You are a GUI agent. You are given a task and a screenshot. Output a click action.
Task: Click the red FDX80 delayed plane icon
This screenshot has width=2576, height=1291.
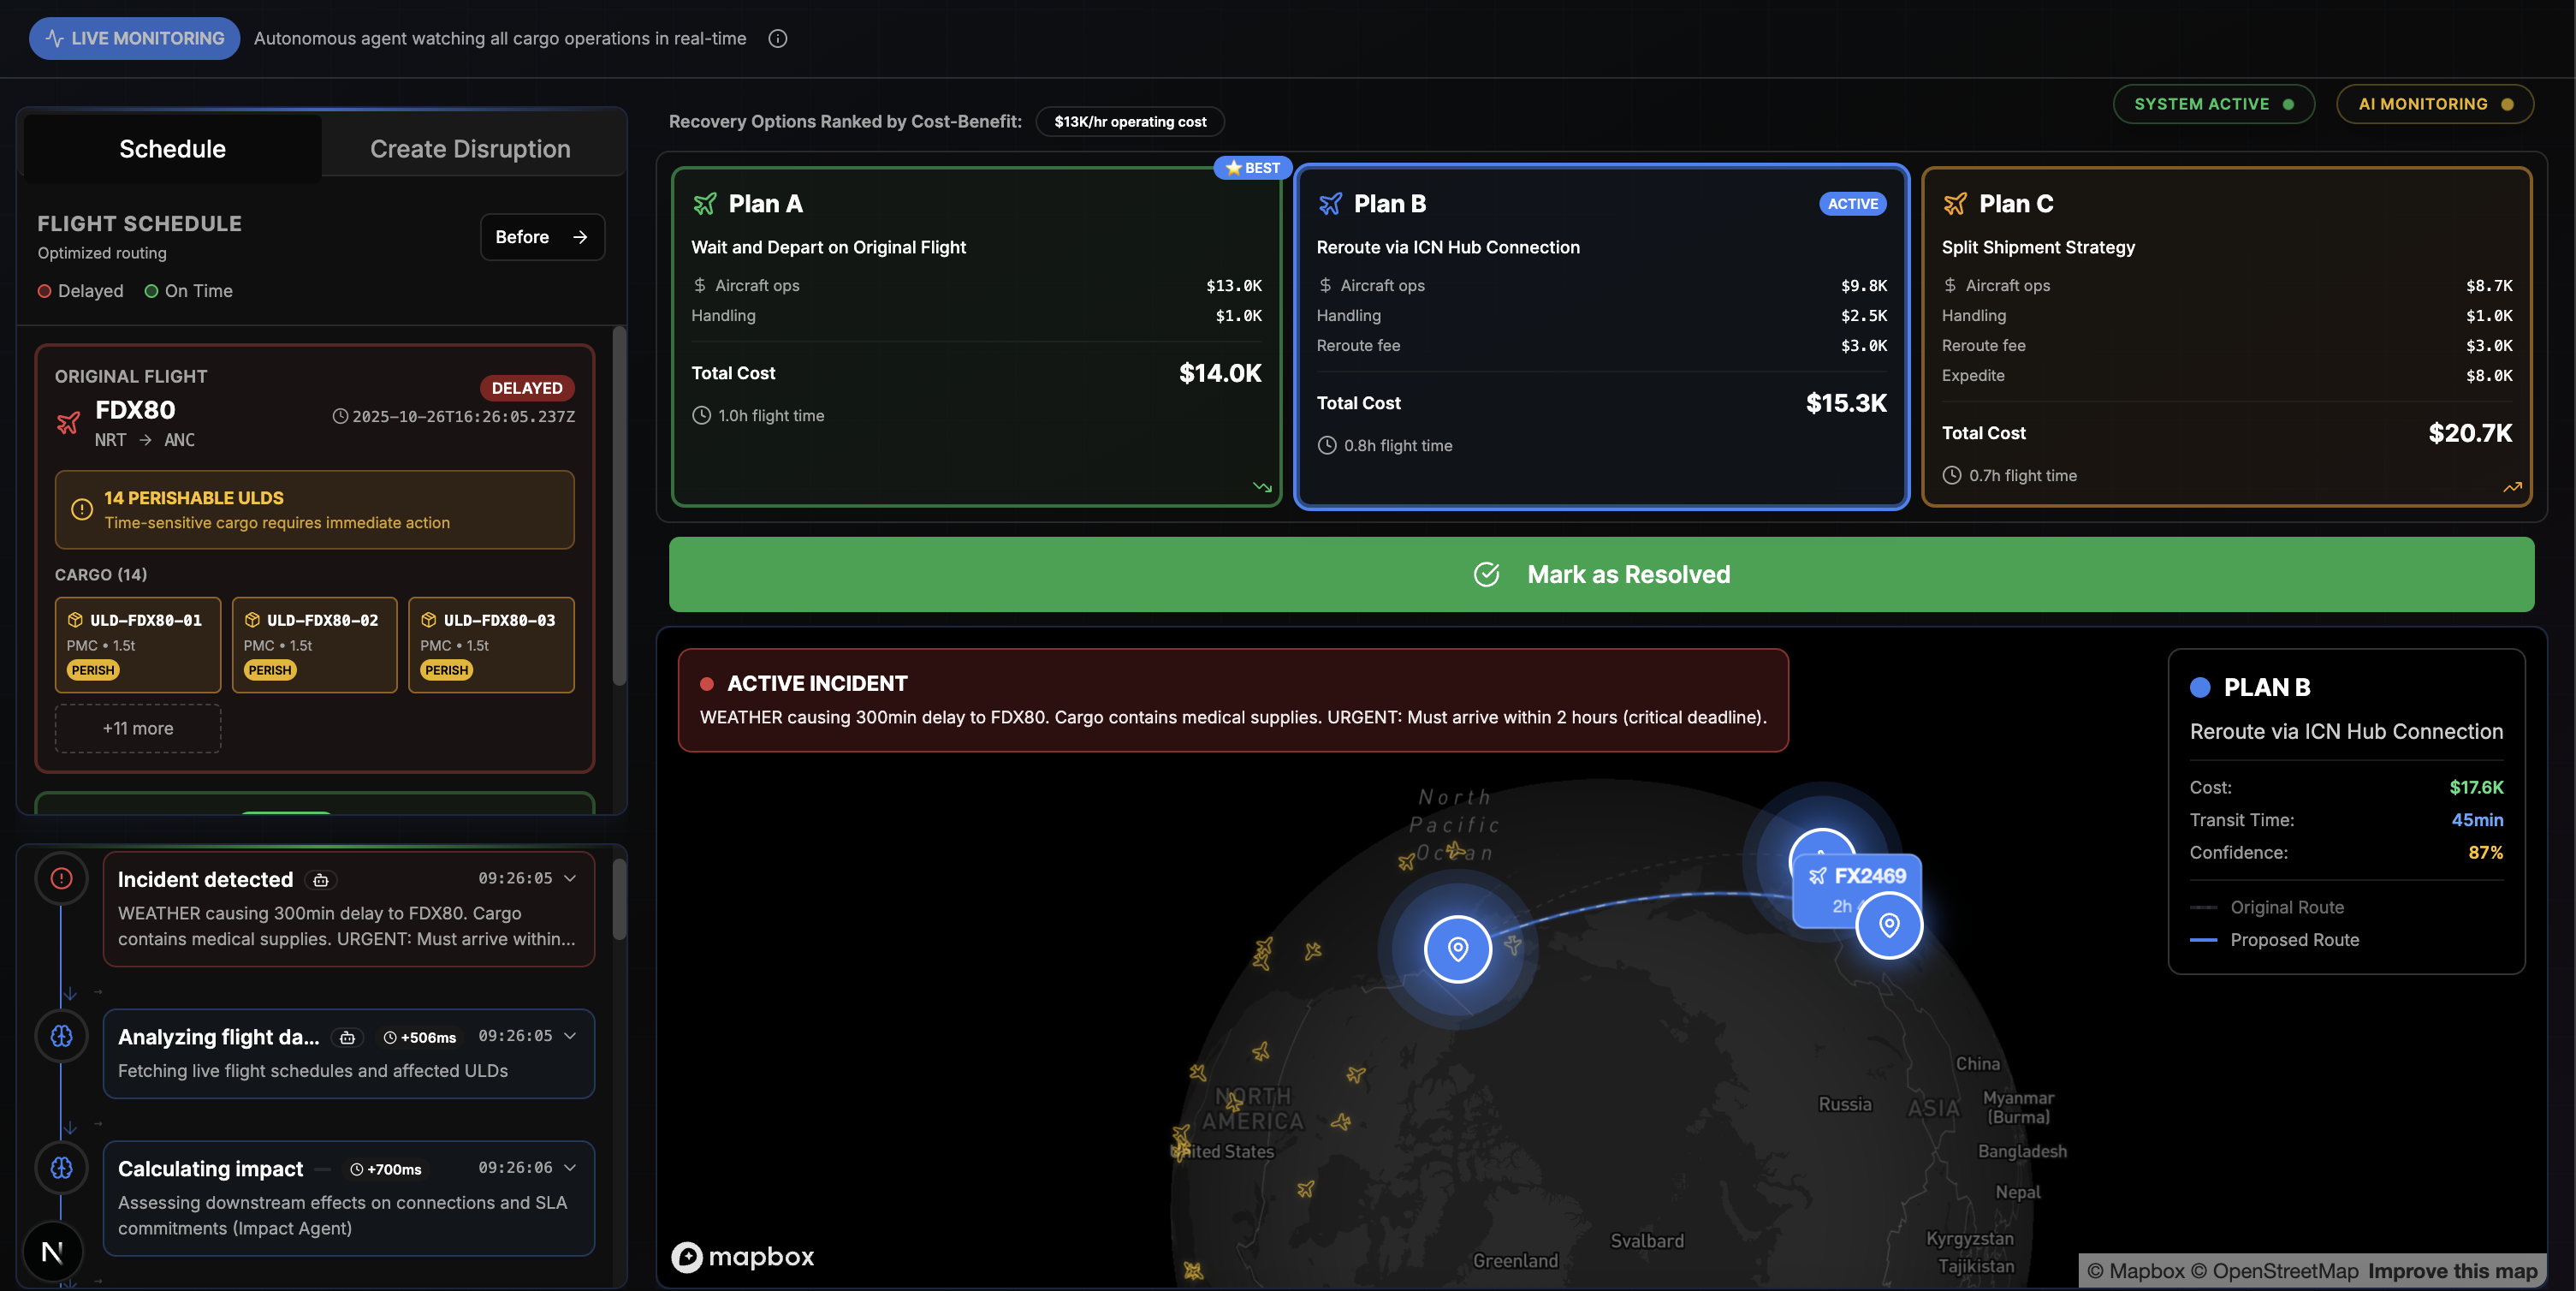68,423
